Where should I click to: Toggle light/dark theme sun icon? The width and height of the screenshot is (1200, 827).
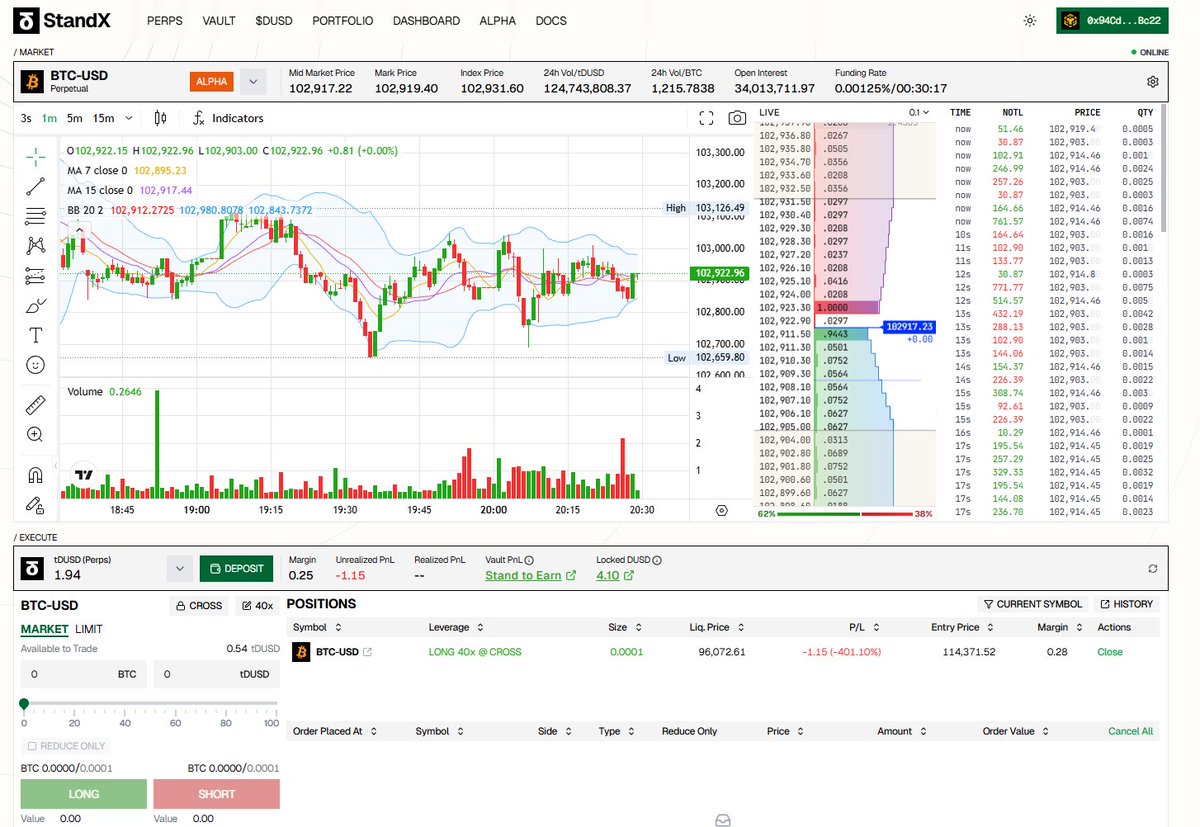(1030, 21)
